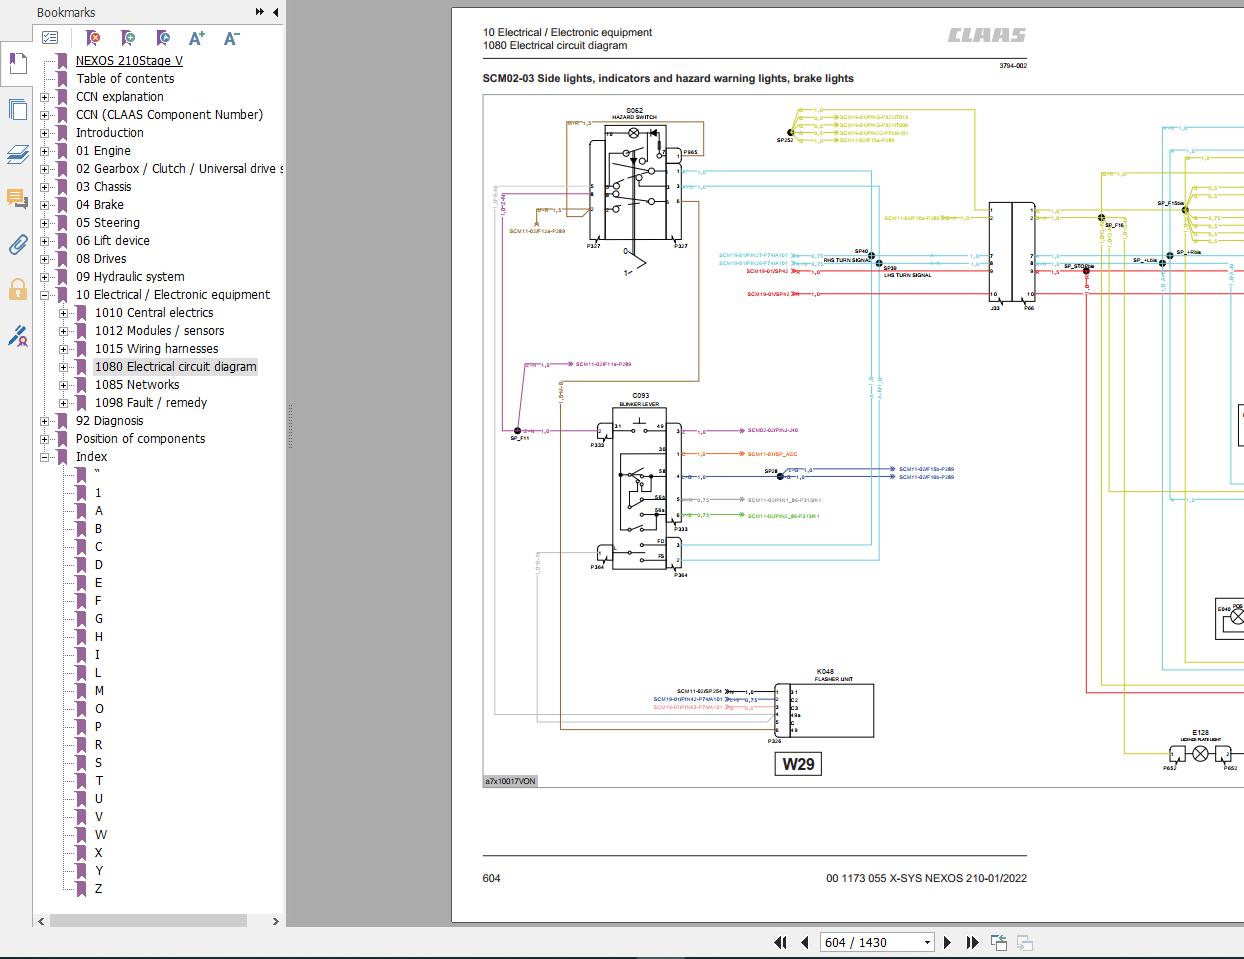Expand the 01 Engine bookmark

pos(45,151)
